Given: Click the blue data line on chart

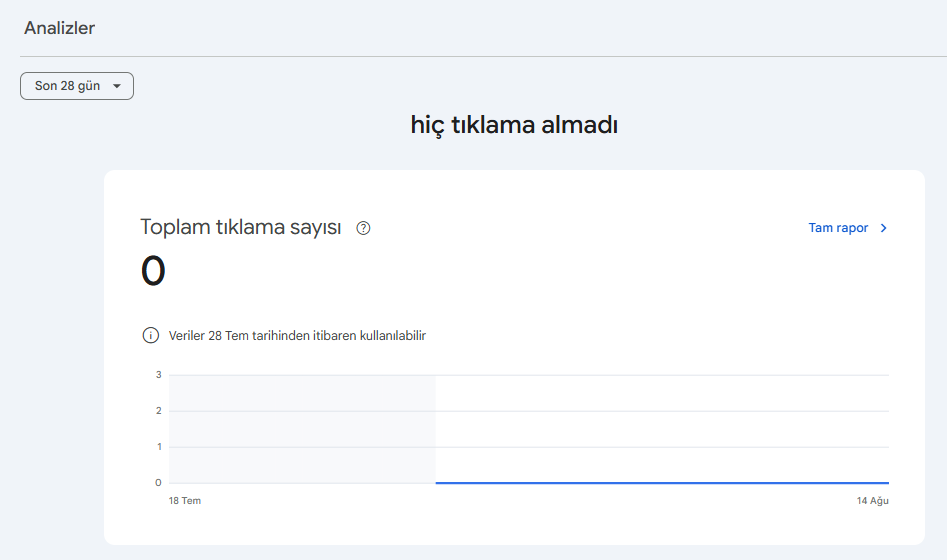Looking at the screenshot, I should point(662,483).
